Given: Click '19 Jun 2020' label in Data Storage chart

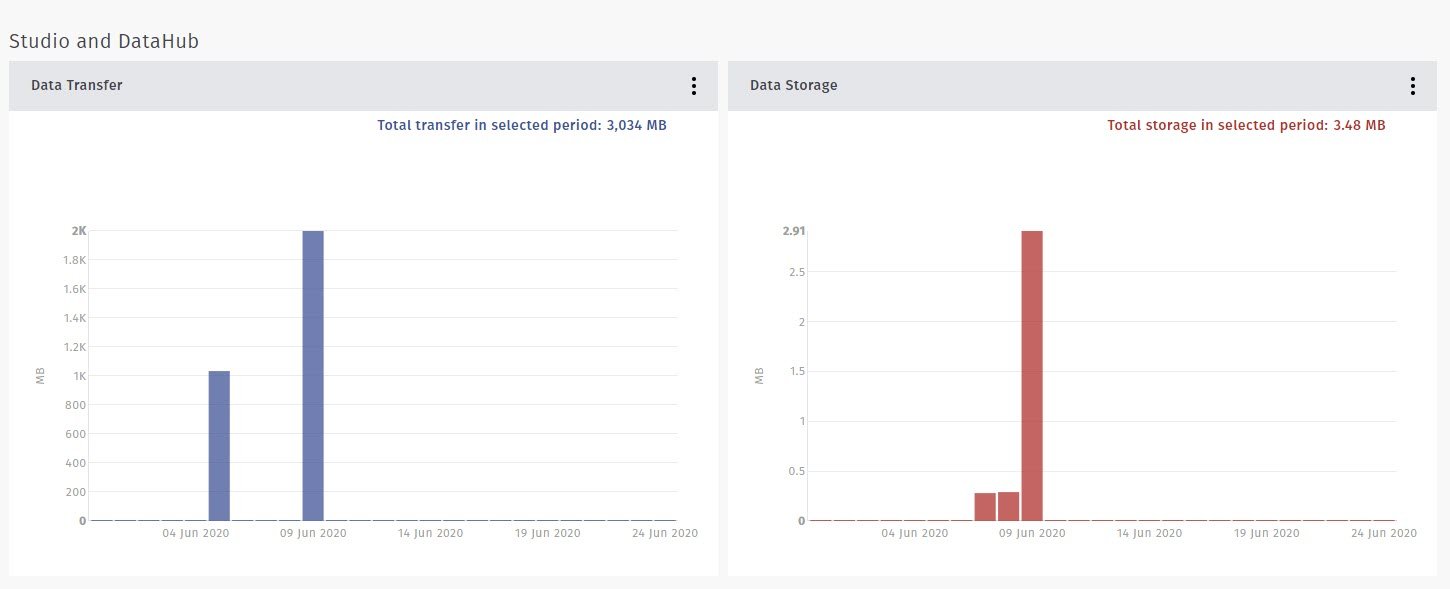Looking at the screenshot, I should (1267, 534).
